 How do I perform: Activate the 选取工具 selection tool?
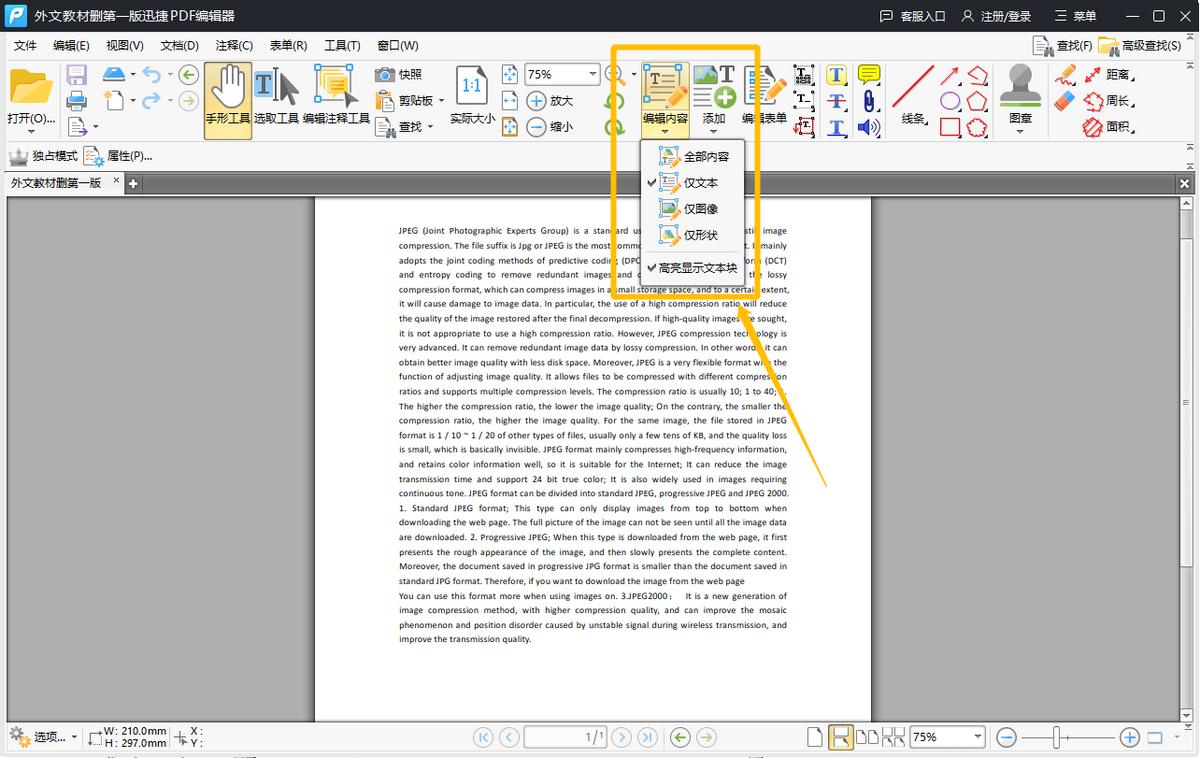(x=276, y=98)
